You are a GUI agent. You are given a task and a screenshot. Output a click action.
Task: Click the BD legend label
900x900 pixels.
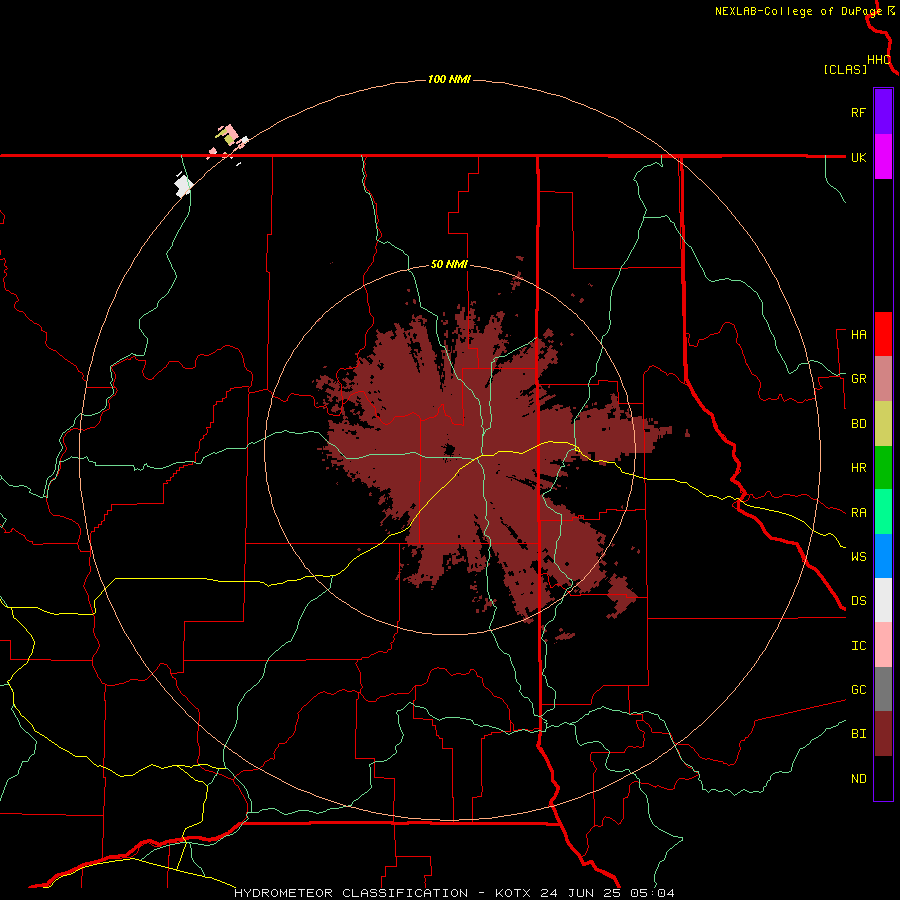[858, 424]
